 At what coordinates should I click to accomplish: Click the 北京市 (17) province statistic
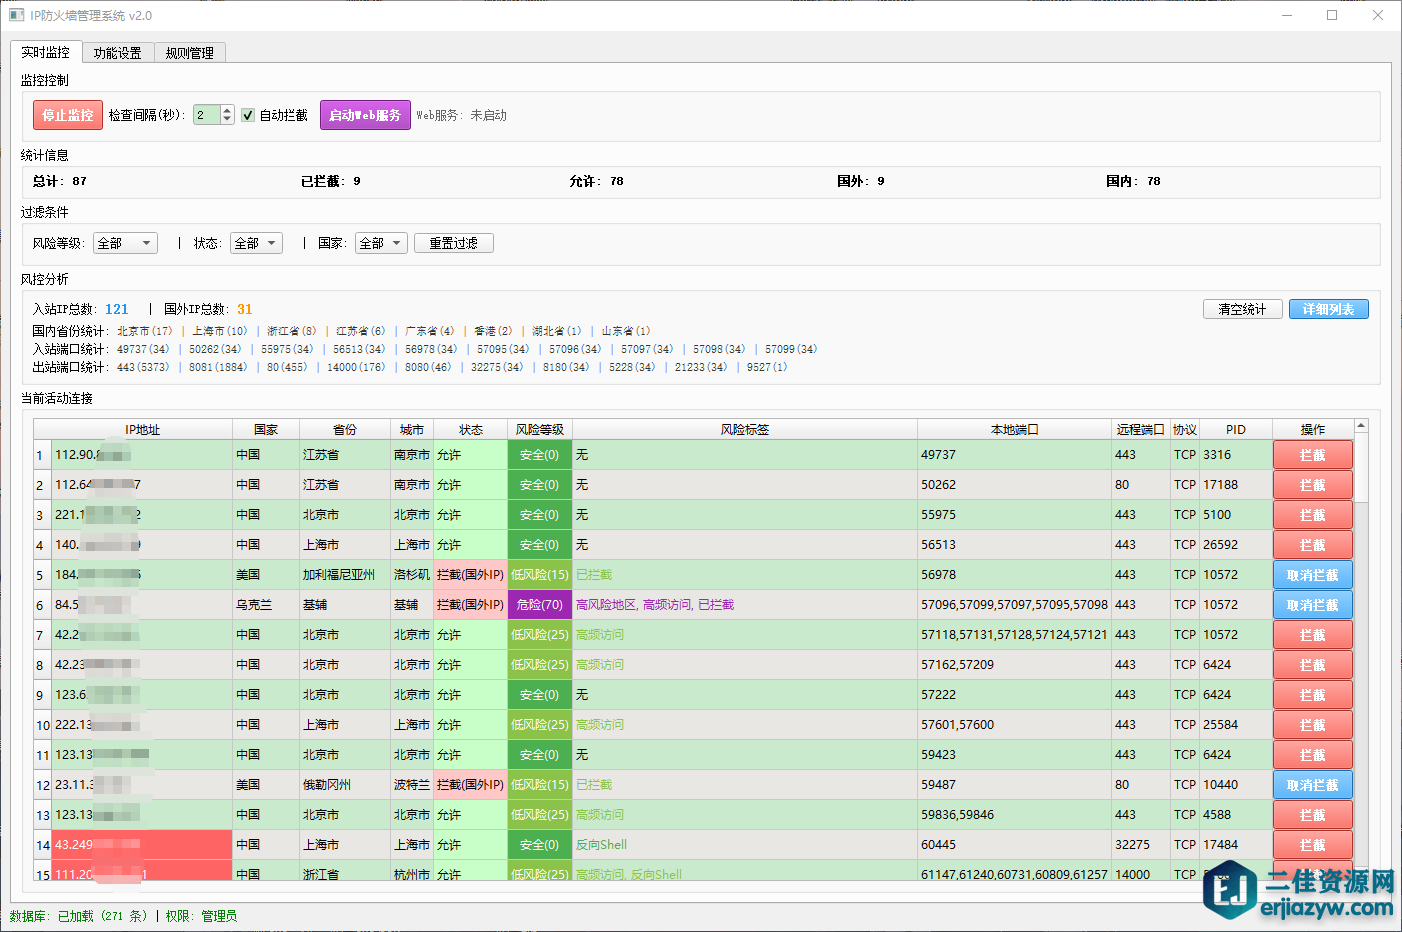pos(145,331)
